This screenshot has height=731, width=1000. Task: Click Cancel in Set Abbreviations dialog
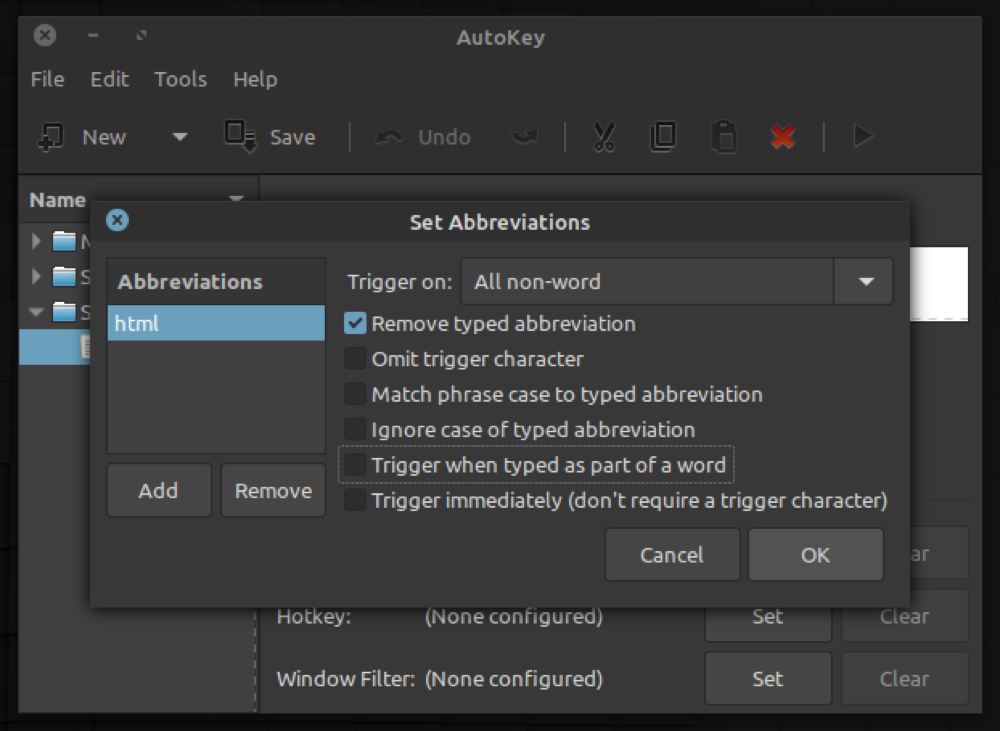tap(672, 554)
